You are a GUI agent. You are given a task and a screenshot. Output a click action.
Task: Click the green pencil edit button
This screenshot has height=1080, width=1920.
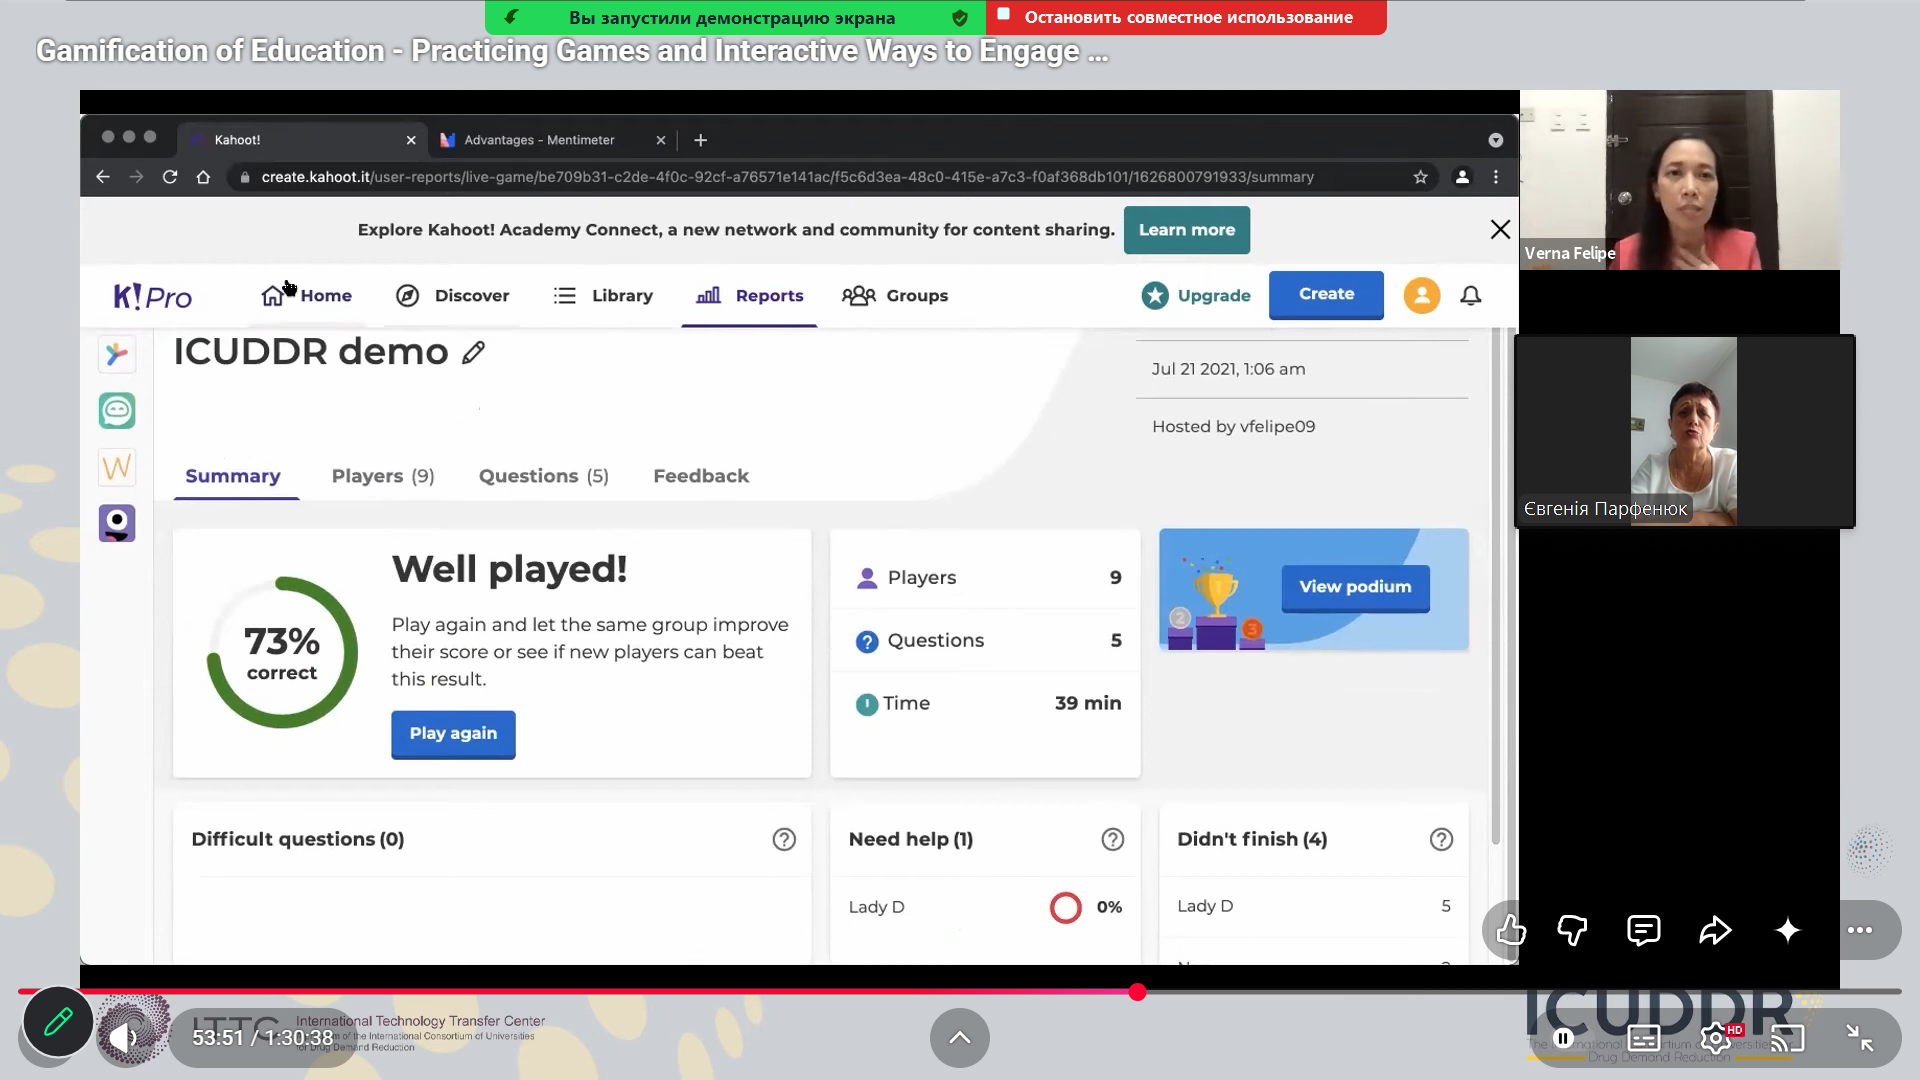pos(58,1022)
